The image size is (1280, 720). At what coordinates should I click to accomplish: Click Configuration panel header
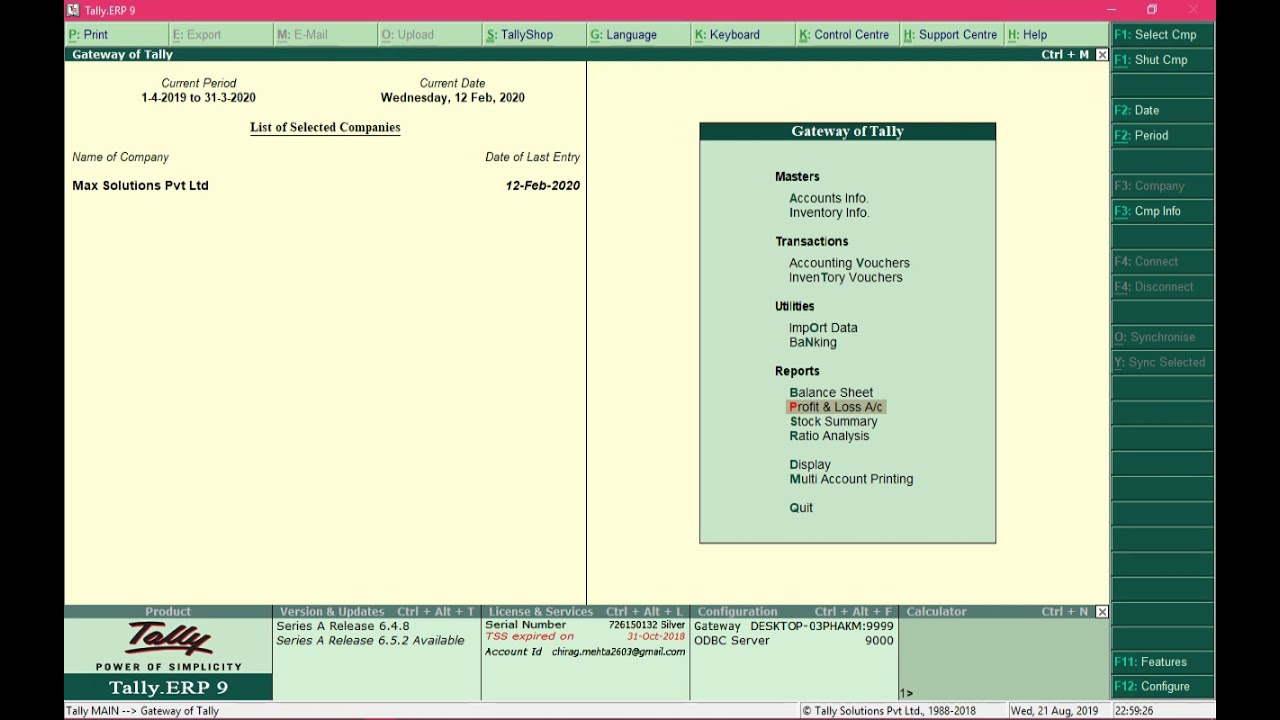pyautogui.click(x=794, y=612)
